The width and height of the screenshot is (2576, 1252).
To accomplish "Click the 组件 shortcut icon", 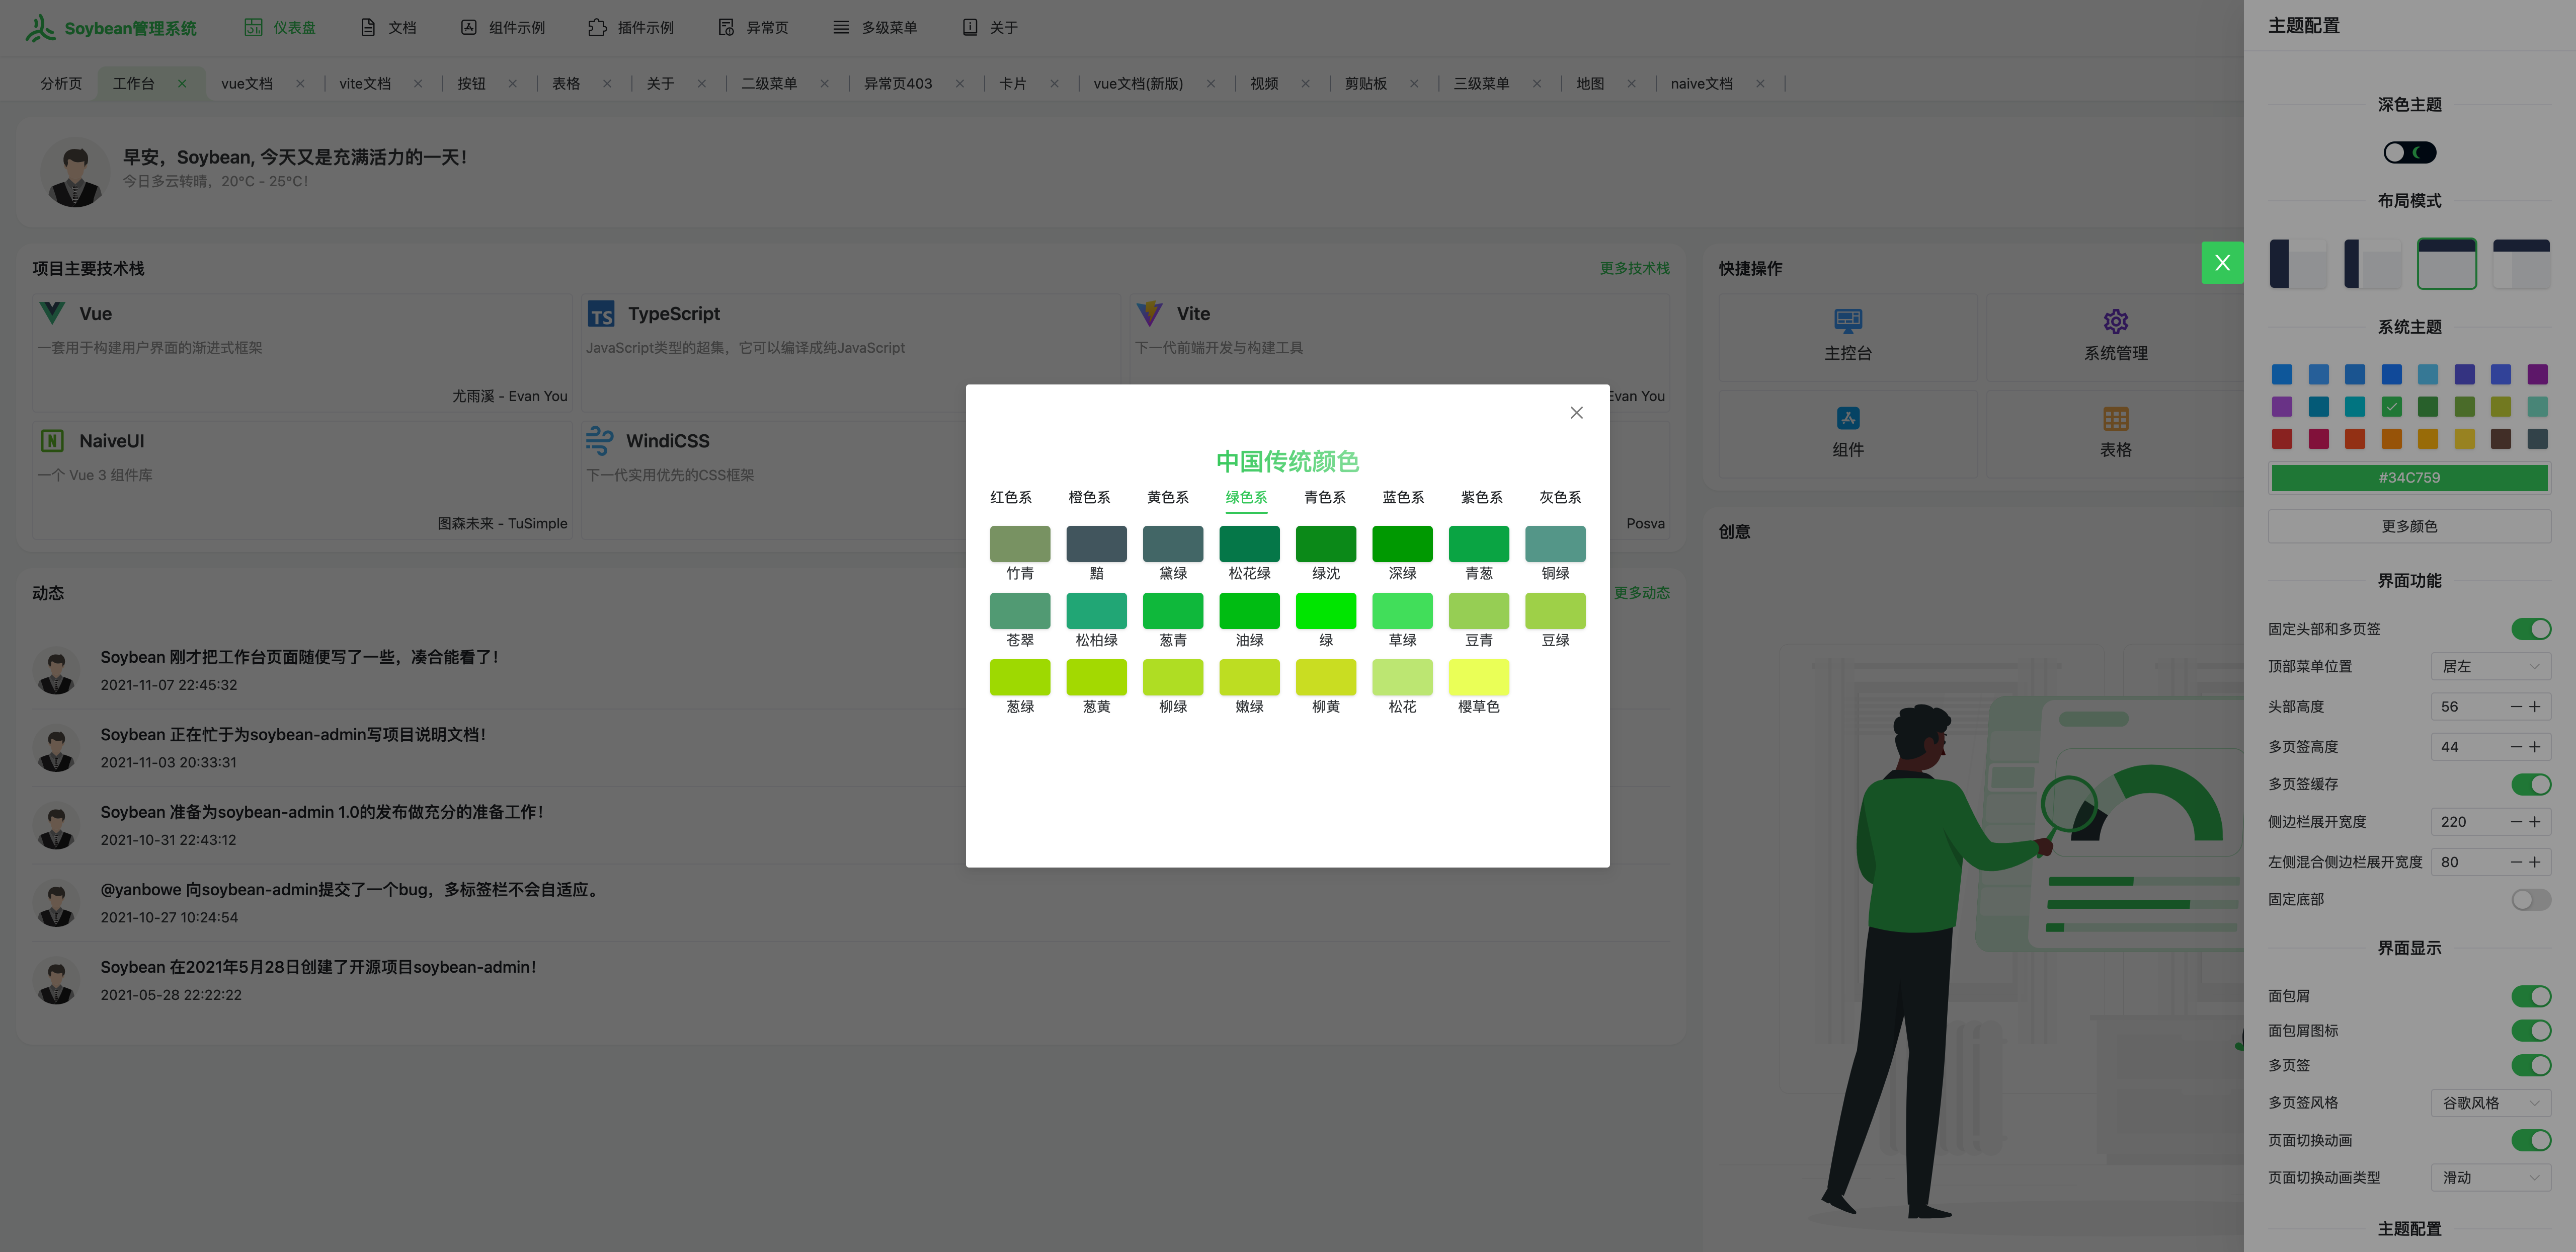I will pos(1847,418).
